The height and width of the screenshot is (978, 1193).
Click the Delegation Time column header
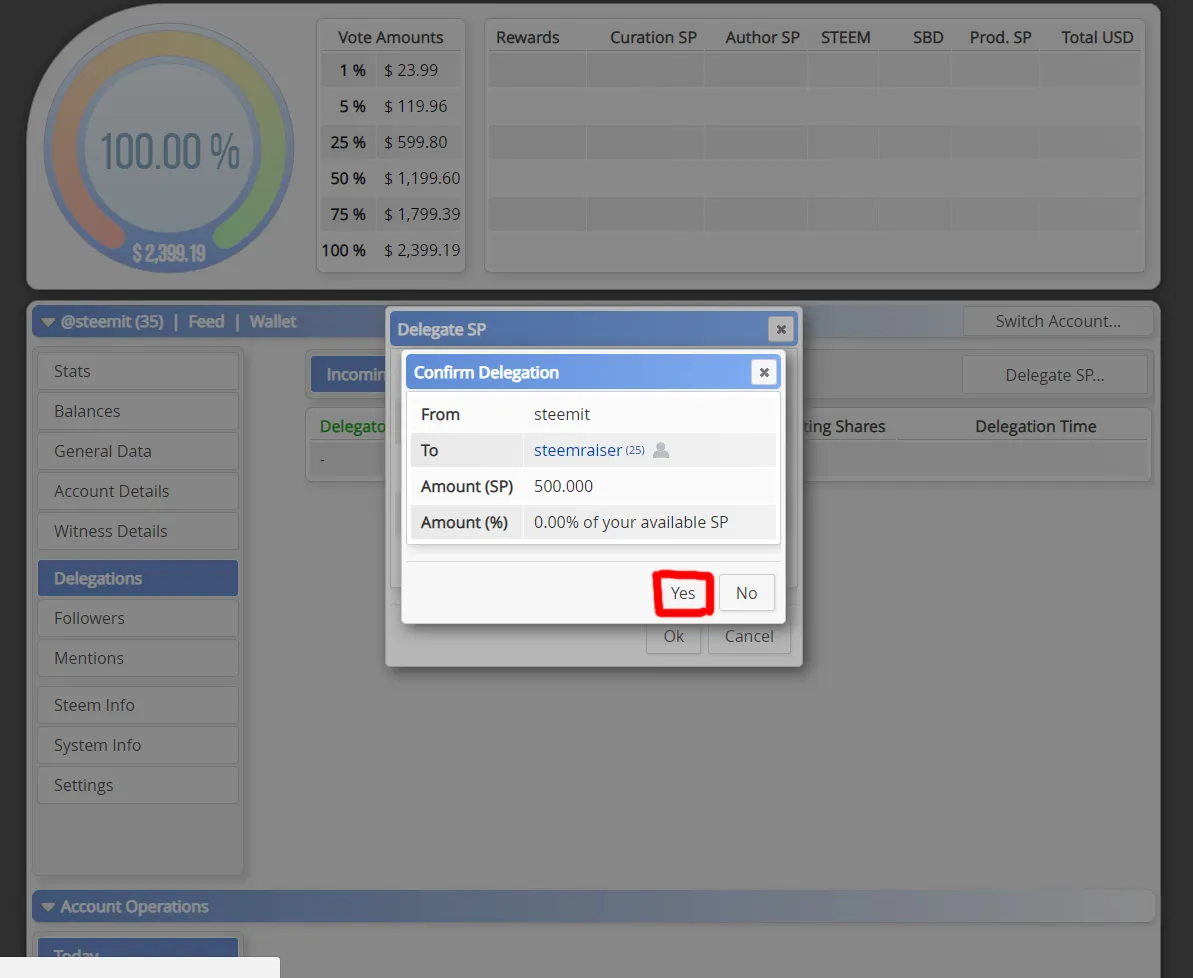point(1036,426)
